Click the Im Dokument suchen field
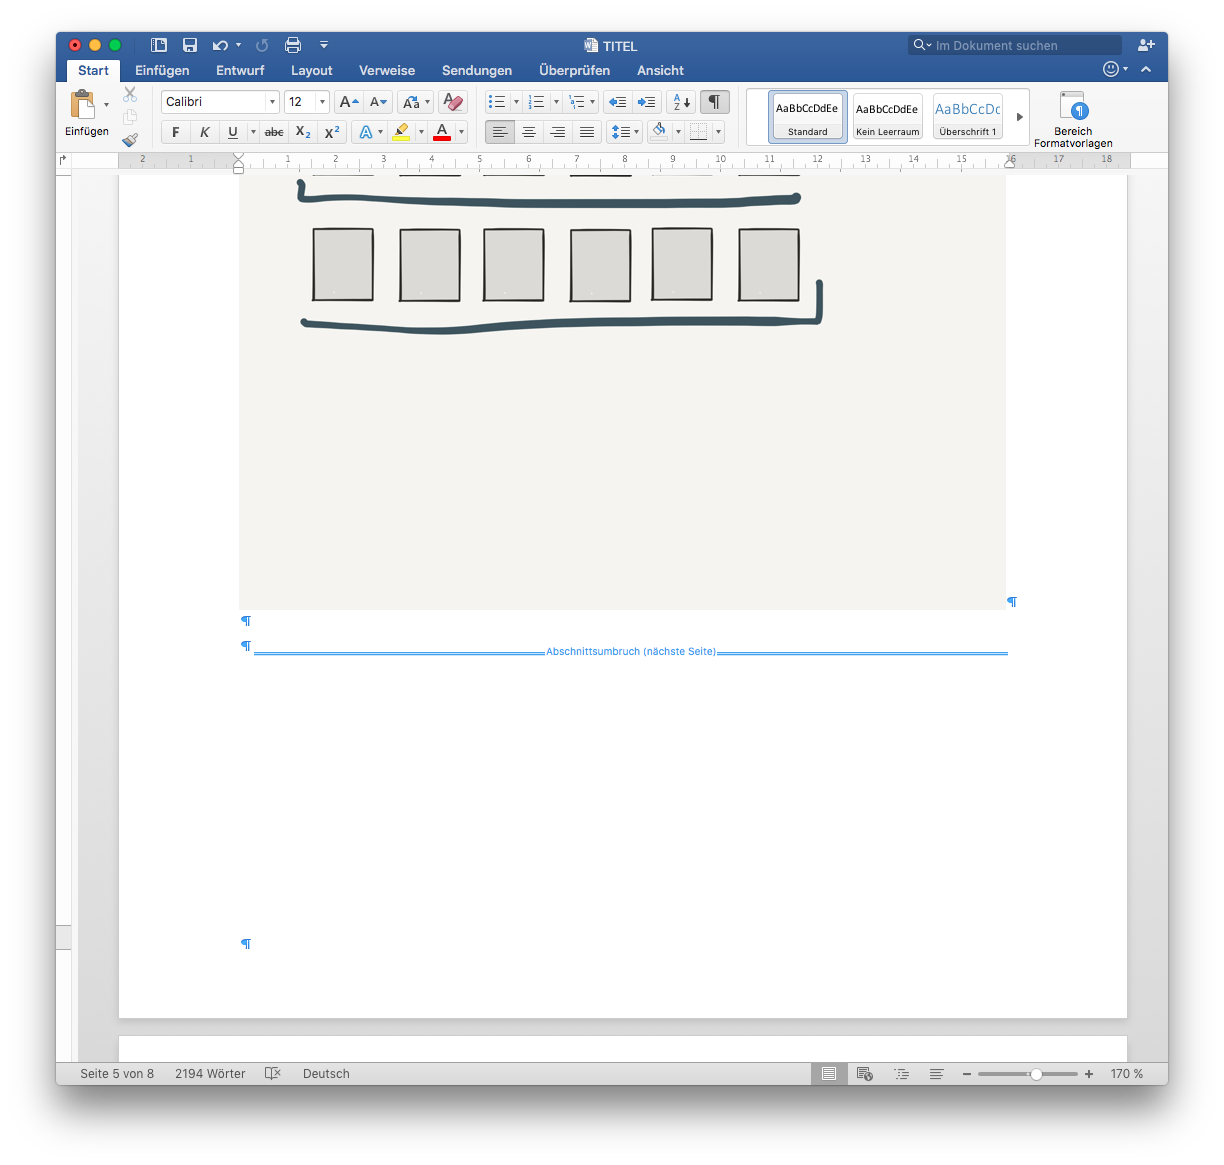The width and height of the screenshot is (1224, 1165). pyautogui.click(x=1015, y=45)
